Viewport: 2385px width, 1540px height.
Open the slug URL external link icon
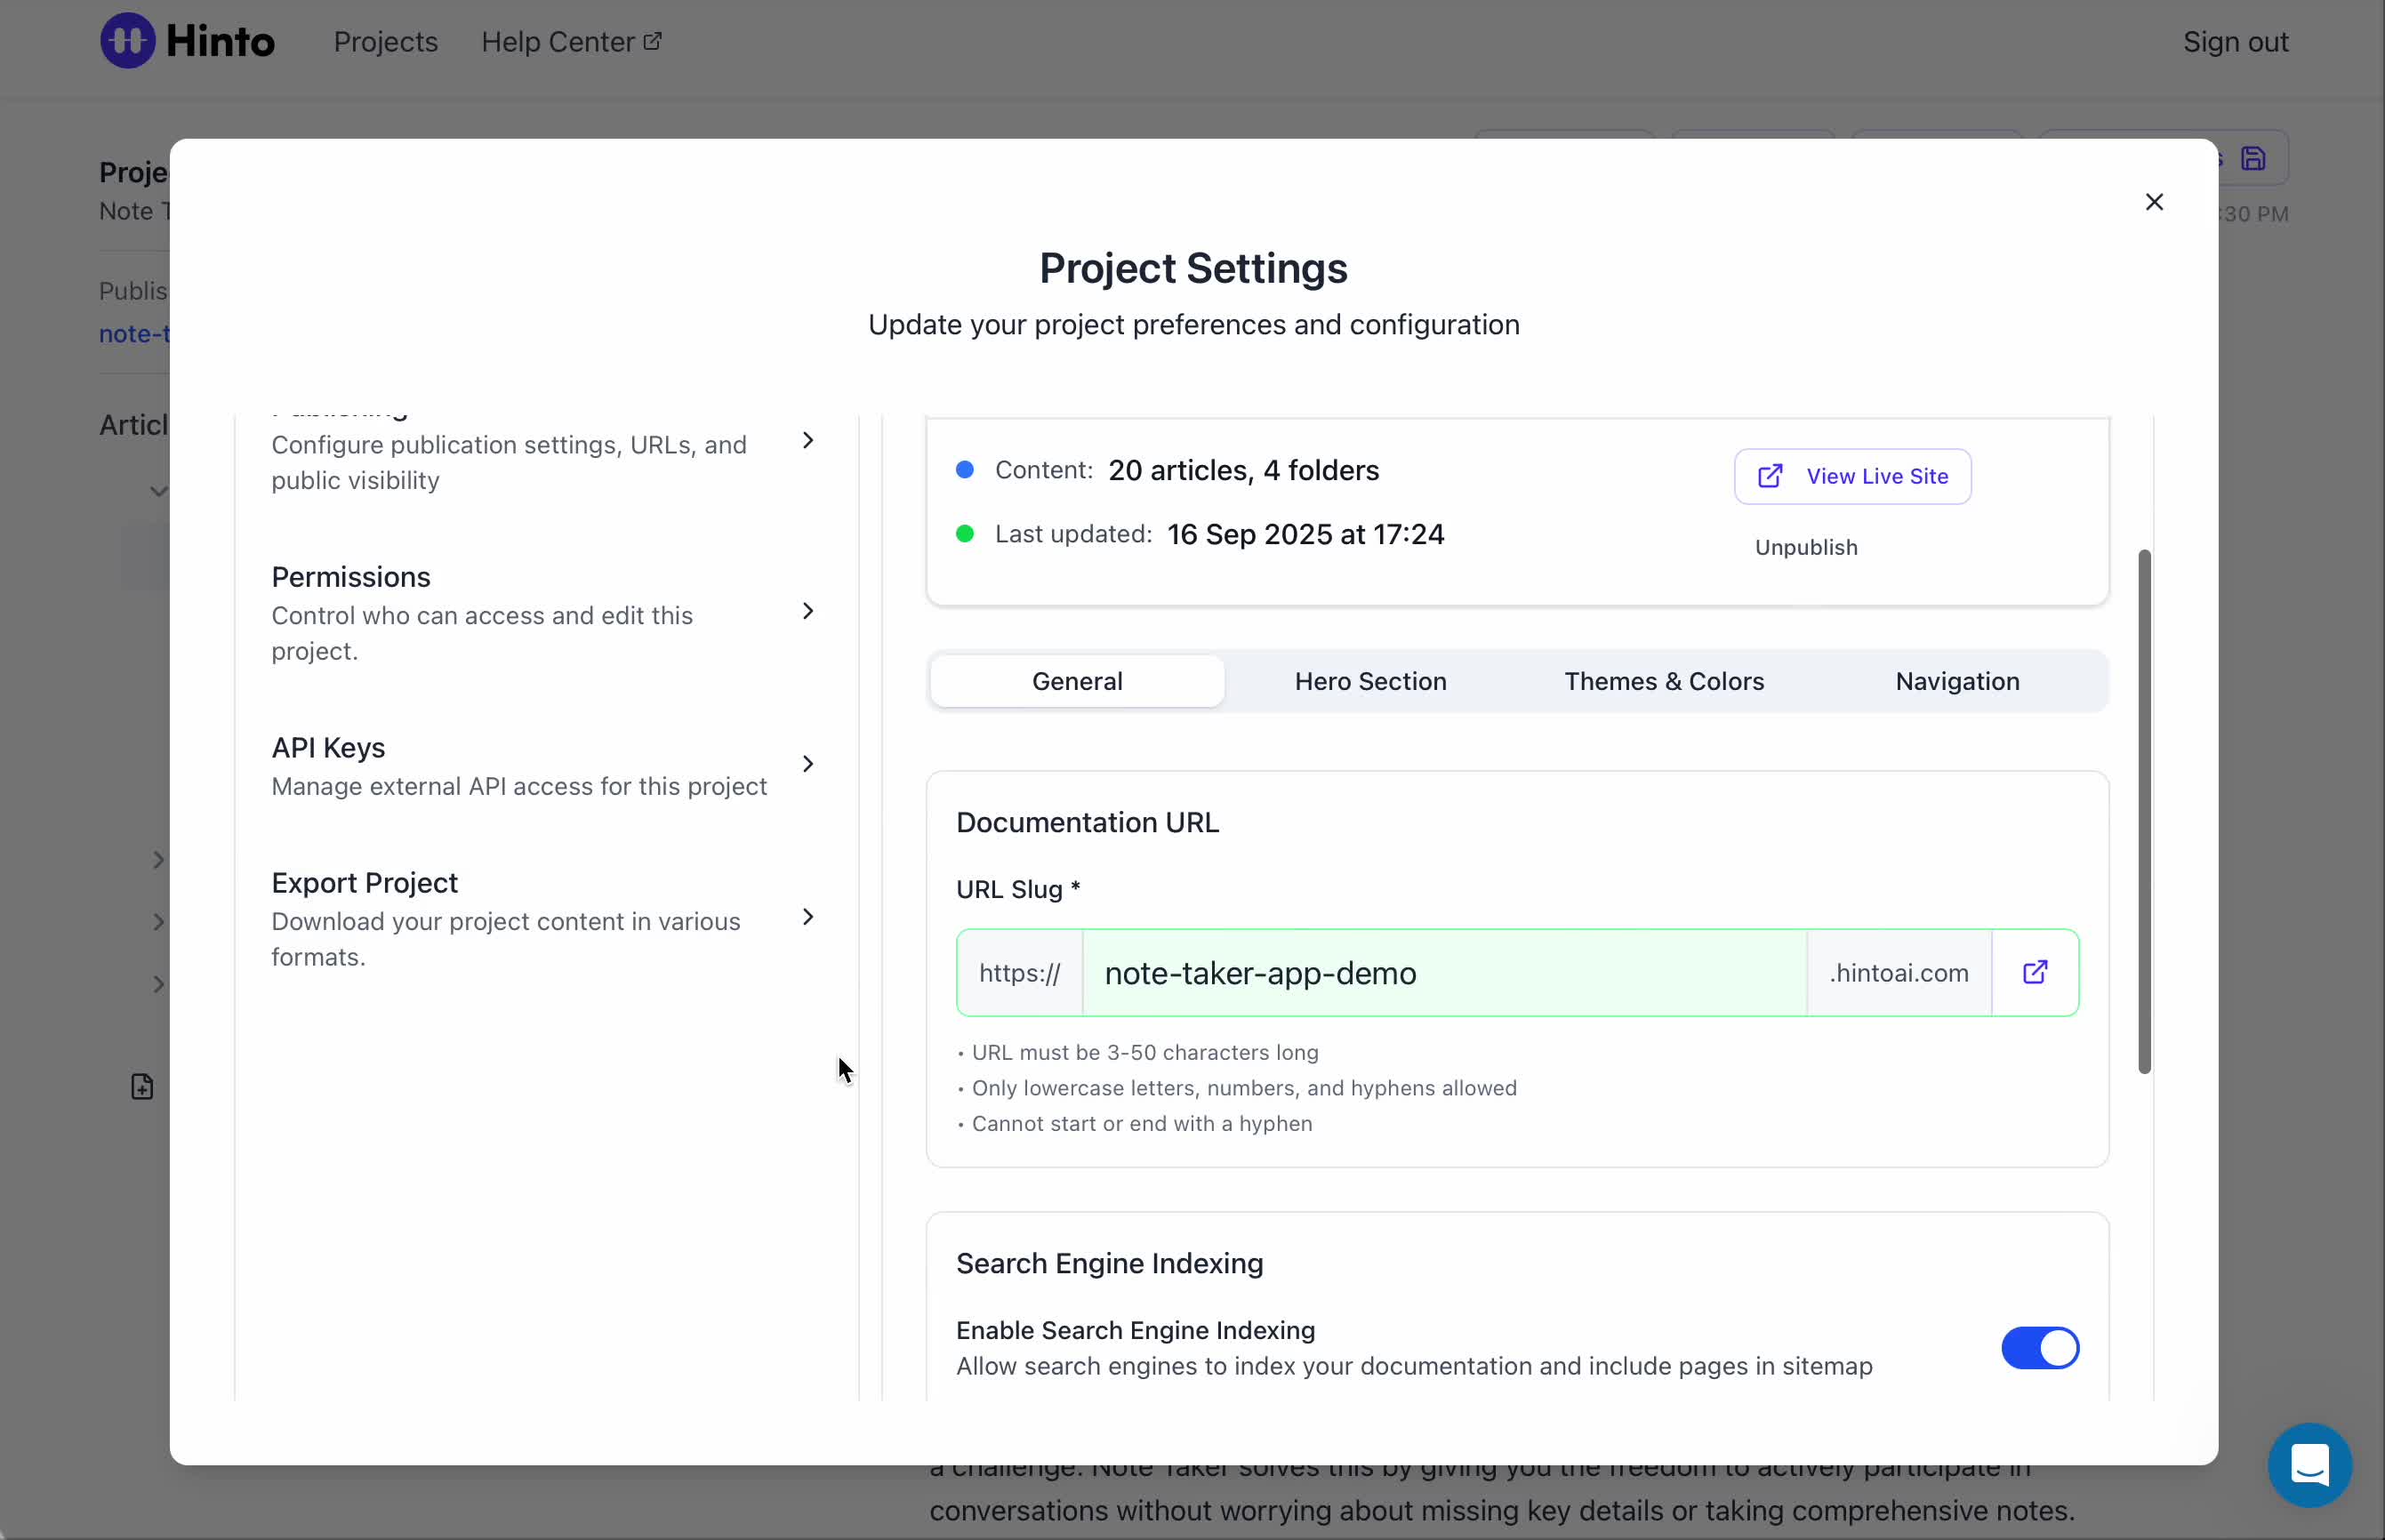2034,972
